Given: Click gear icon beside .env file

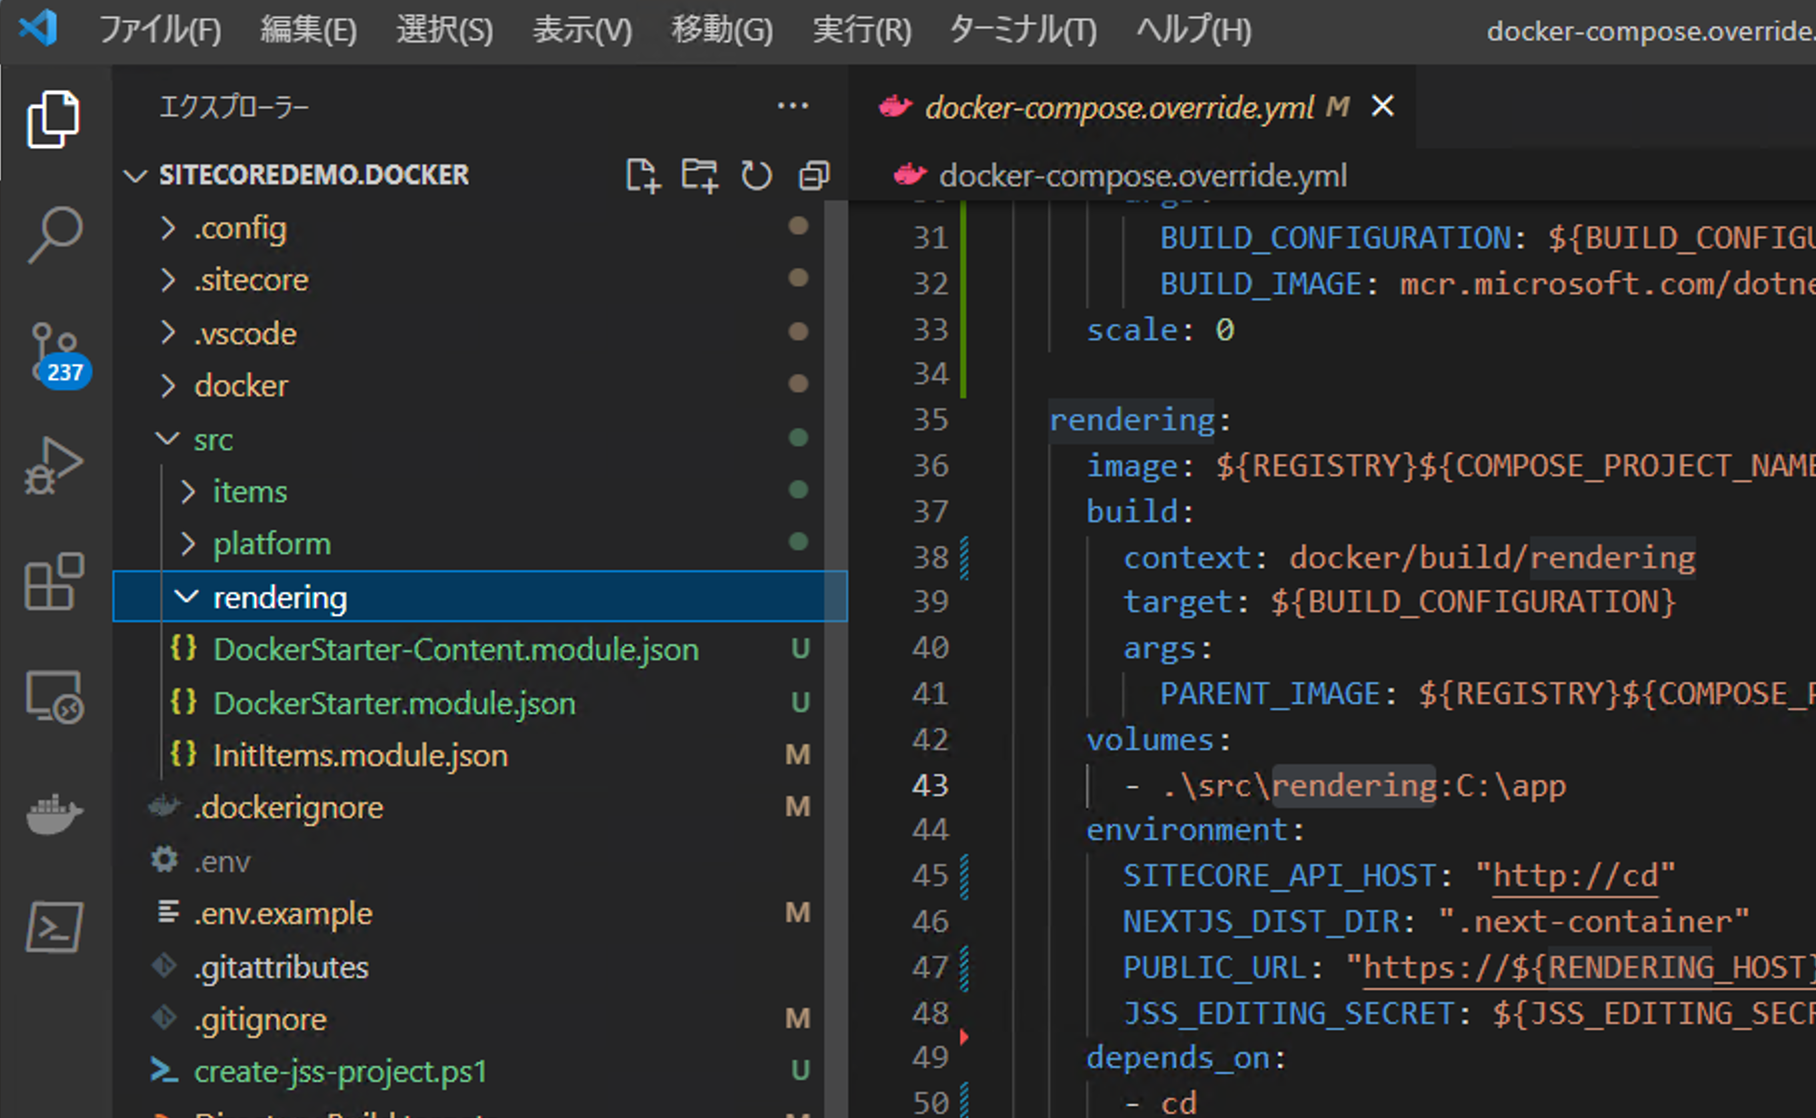Looking at the screenshot, I should click(x=165, y=860).
